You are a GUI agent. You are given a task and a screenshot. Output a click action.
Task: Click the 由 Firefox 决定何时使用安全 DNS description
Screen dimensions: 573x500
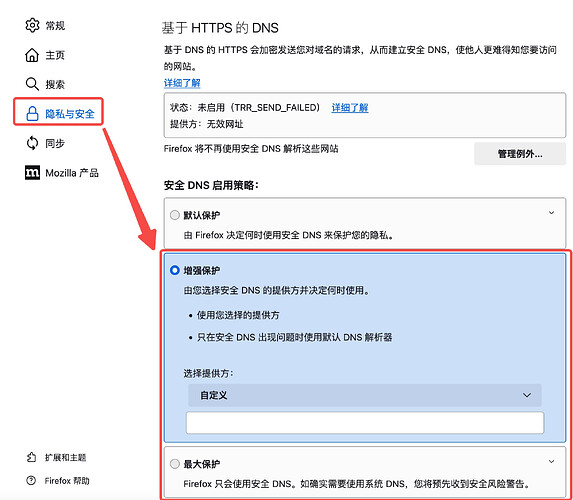tap(289, 235)
